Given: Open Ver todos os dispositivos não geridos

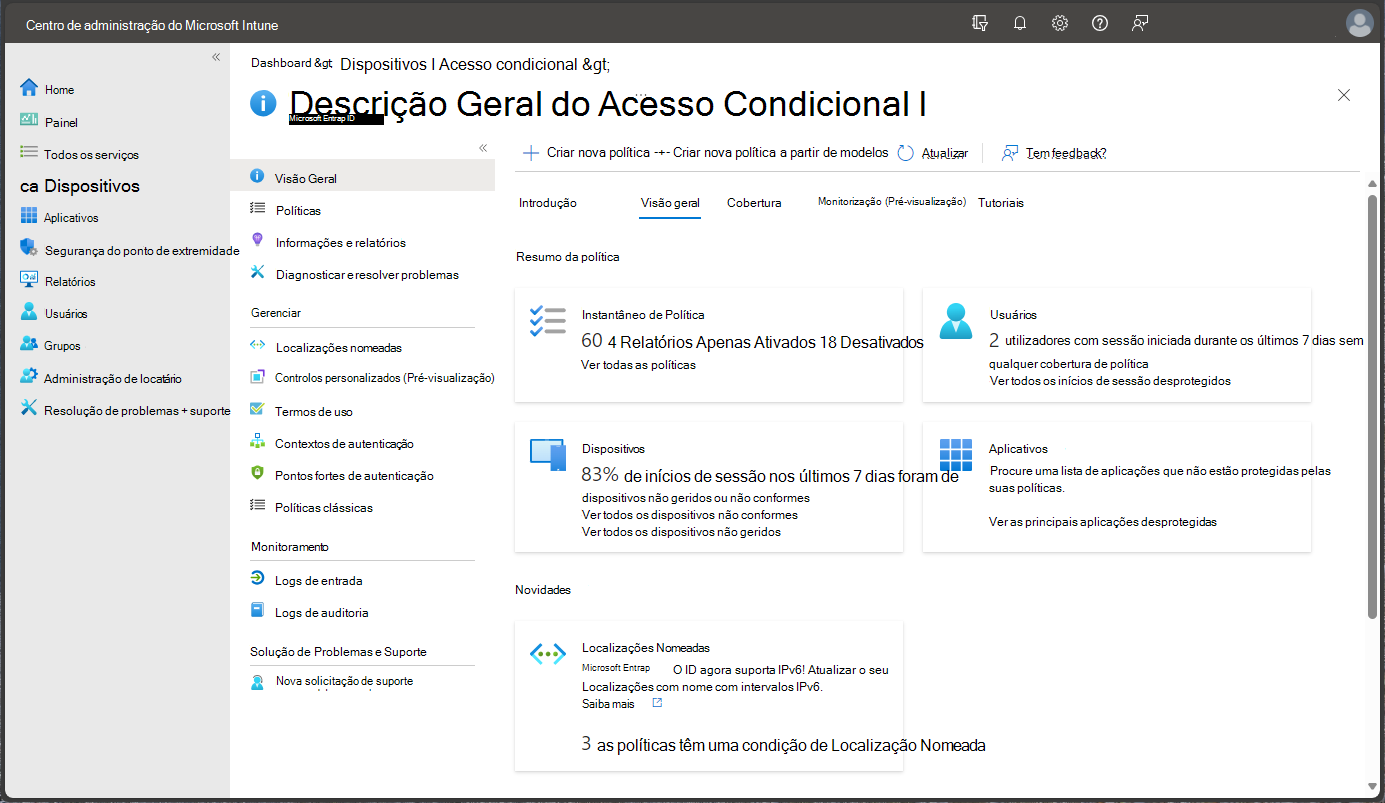Looking at the screenshot, I should point(681,532).
